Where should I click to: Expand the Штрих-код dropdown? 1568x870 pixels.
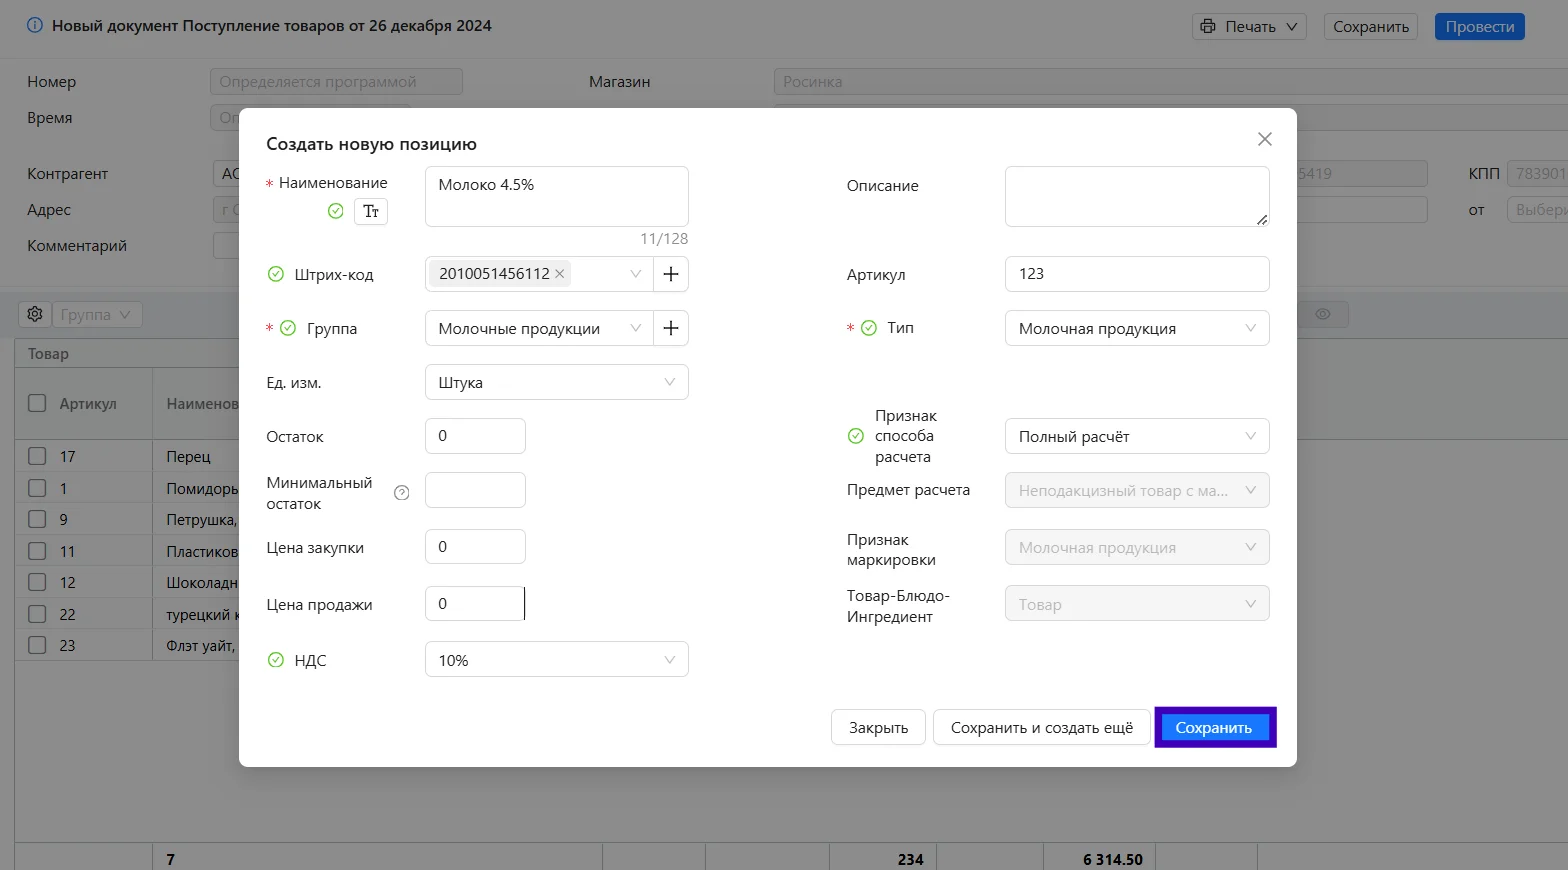635,274
